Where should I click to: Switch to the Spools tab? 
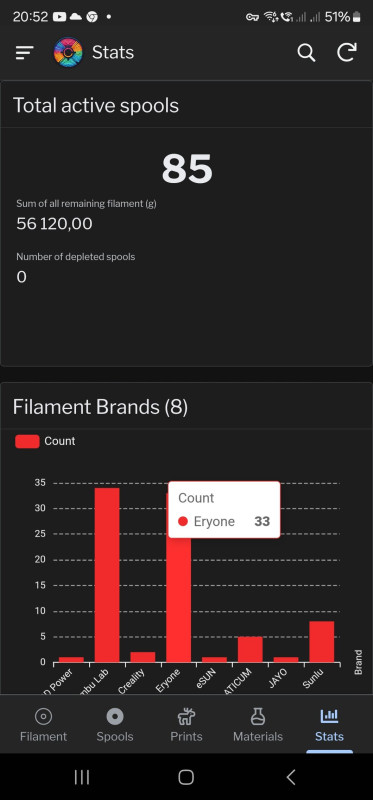[115, 724]
